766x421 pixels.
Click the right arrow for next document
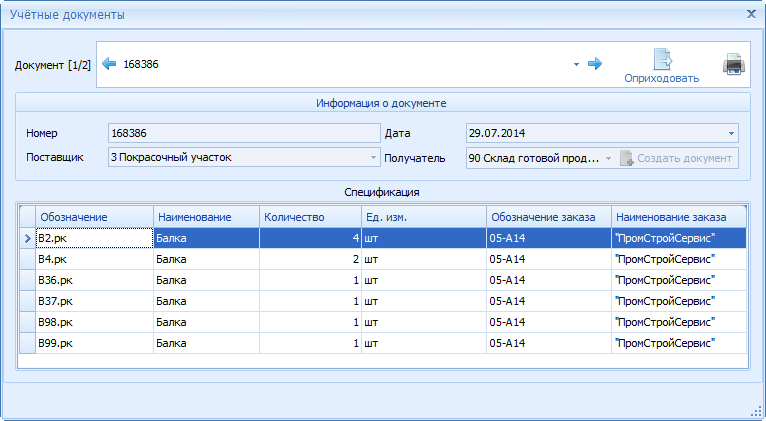point(595,64)
